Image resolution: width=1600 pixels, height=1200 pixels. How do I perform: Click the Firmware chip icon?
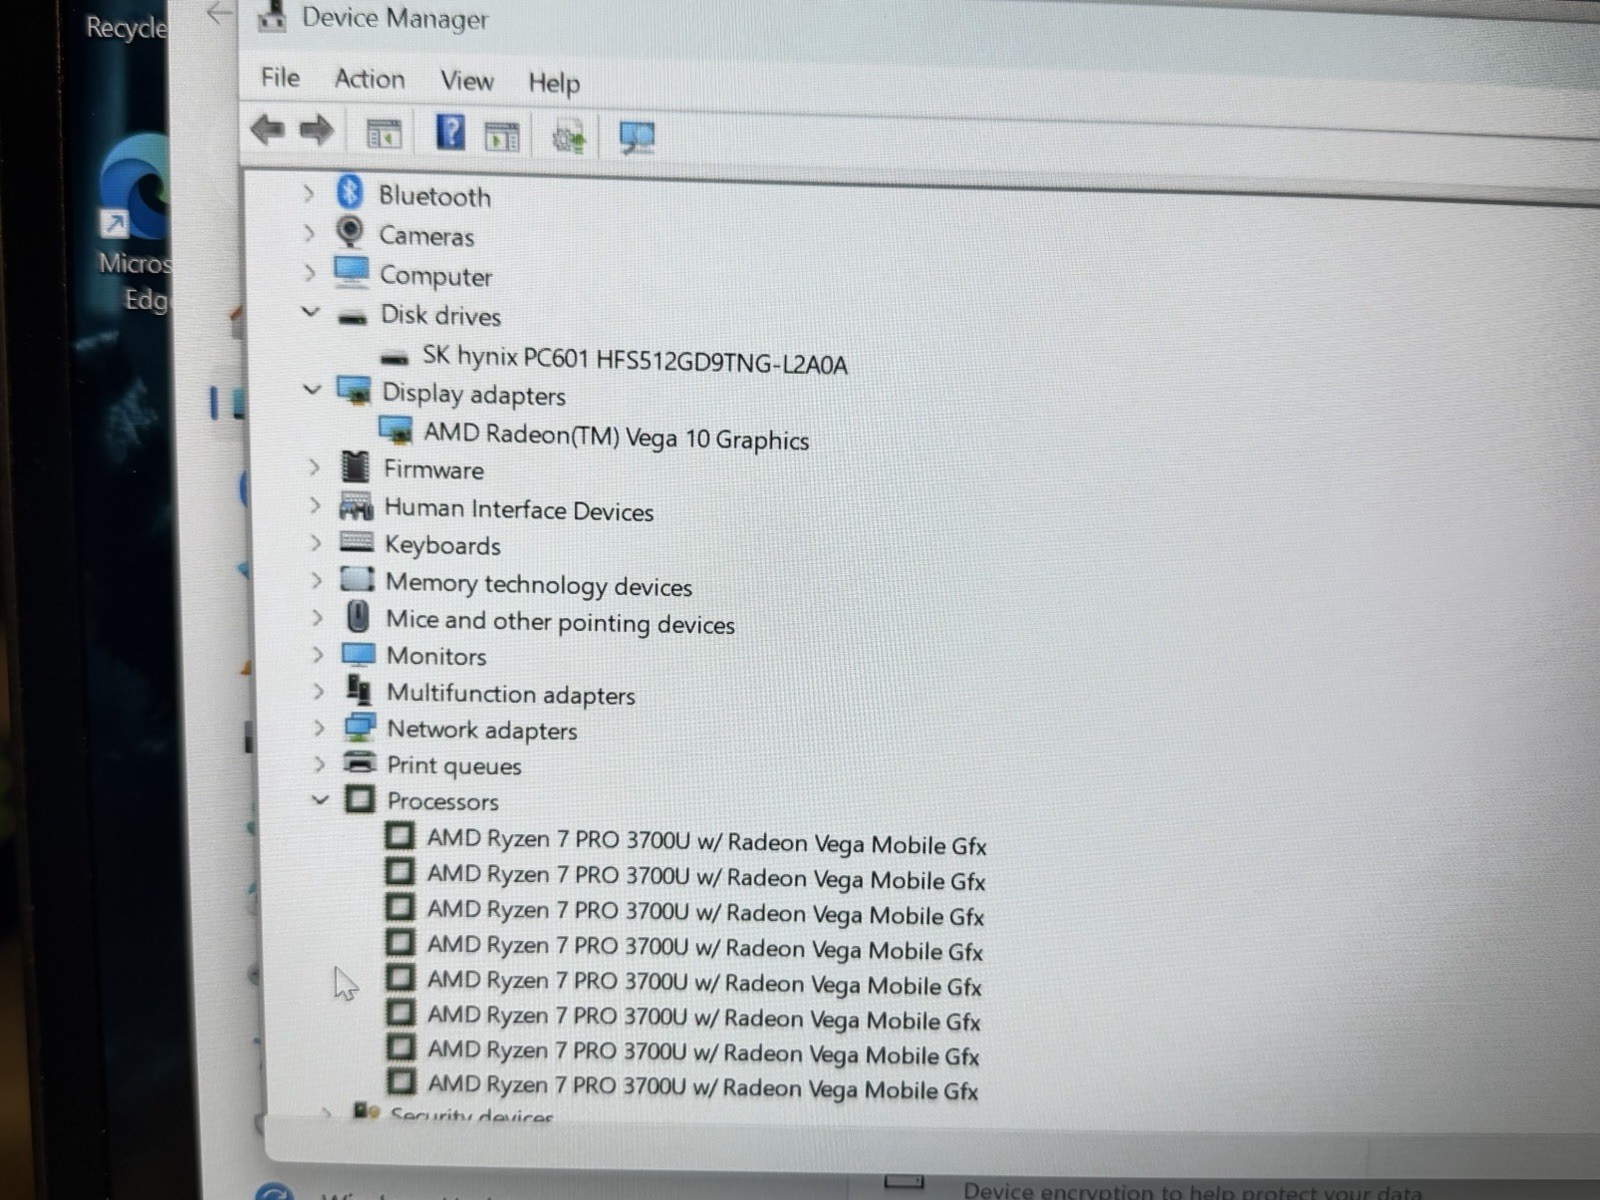pos(355,466)
